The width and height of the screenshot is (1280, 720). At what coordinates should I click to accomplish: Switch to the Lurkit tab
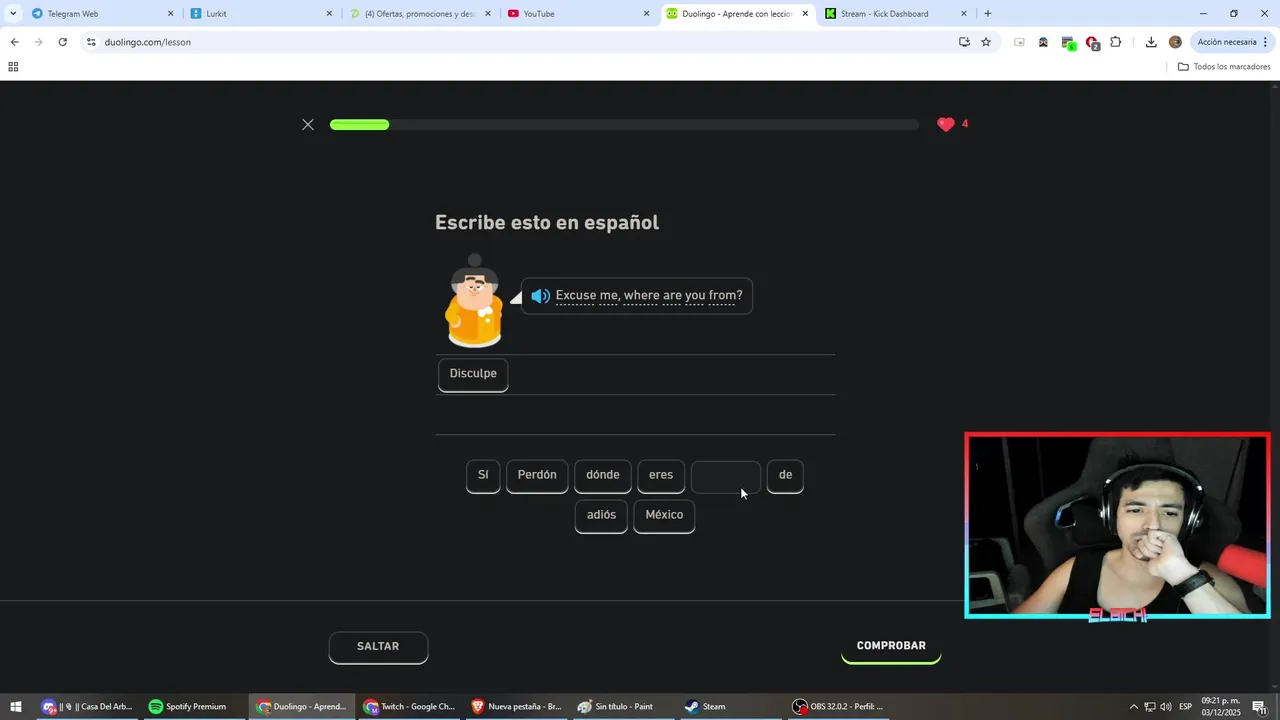pos(260,14)
